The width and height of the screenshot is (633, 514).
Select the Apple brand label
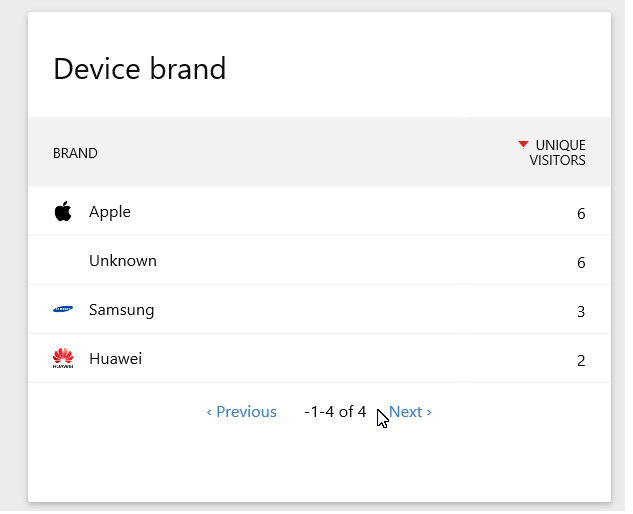coord(110,212)
